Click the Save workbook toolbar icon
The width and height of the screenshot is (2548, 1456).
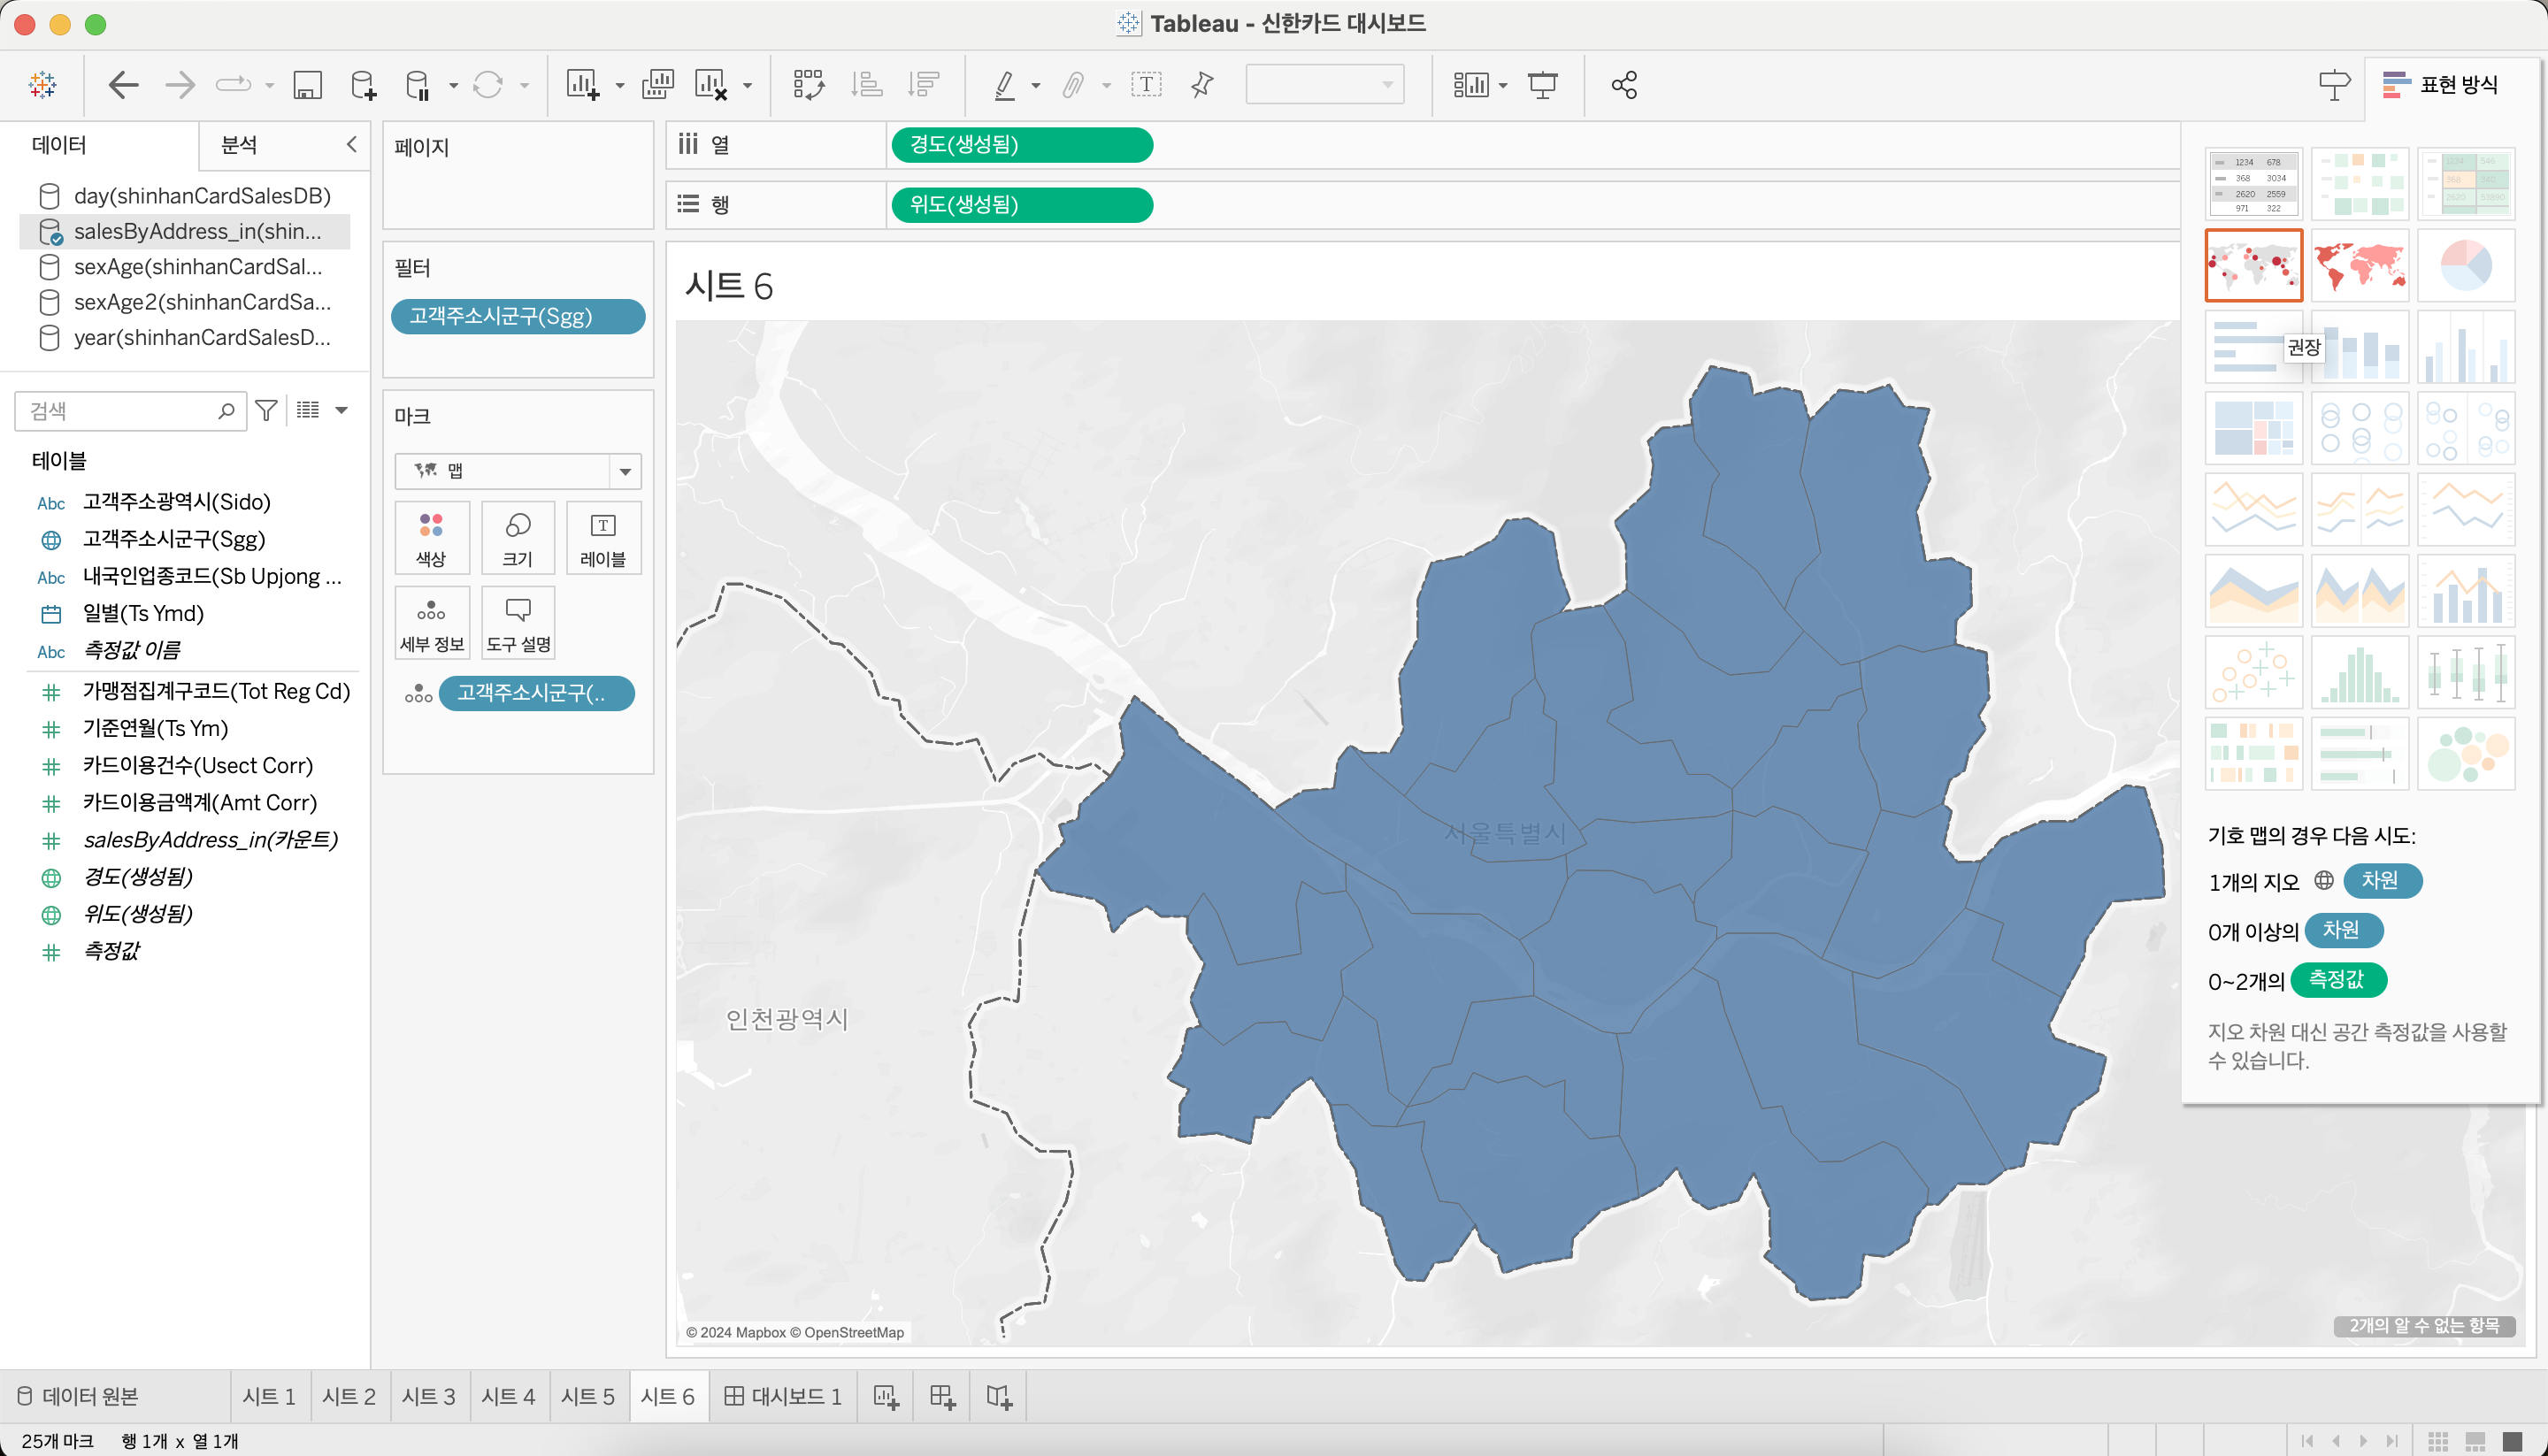(307, 85)
